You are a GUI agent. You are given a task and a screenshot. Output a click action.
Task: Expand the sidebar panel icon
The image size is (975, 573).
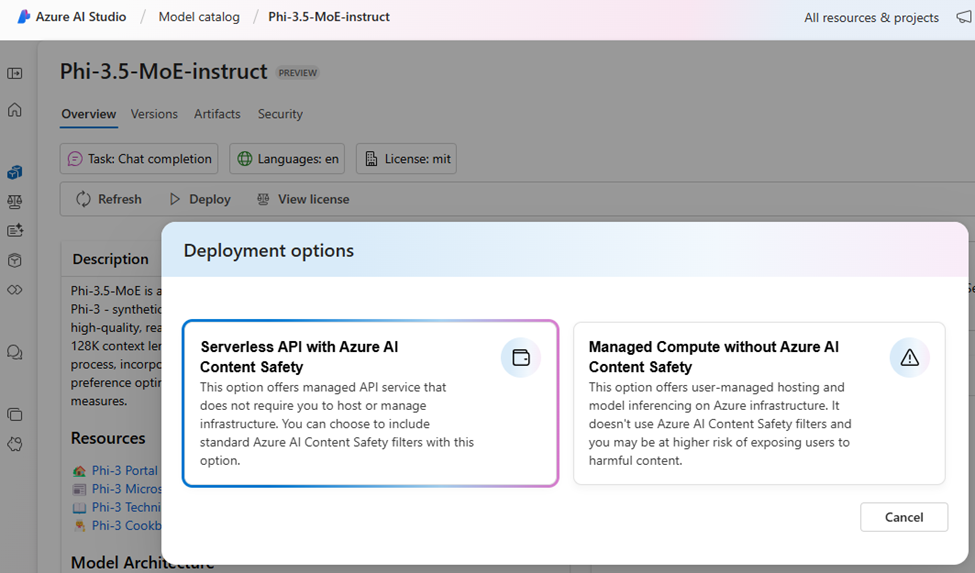point(15,73)
